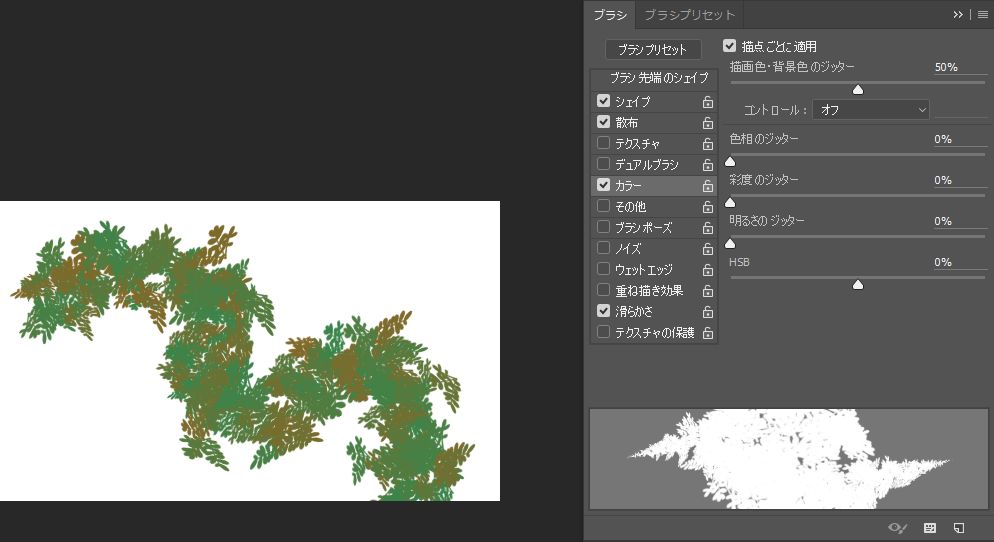Select the カラー text label in list
The height and width of the screenshot is (542, 994).
pyautogui.click(x=628, y=186)
